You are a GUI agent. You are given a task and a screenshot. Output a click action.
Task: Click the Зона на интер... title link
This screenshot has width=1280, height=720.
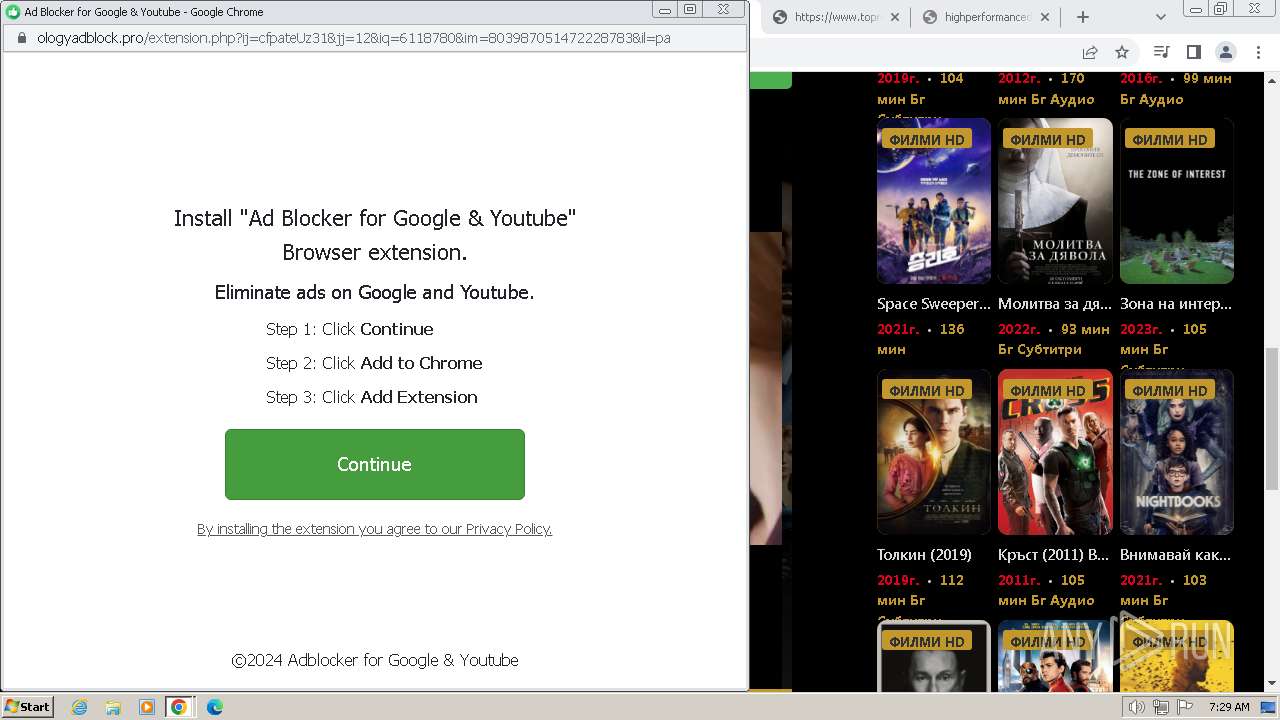(1176, 304)
